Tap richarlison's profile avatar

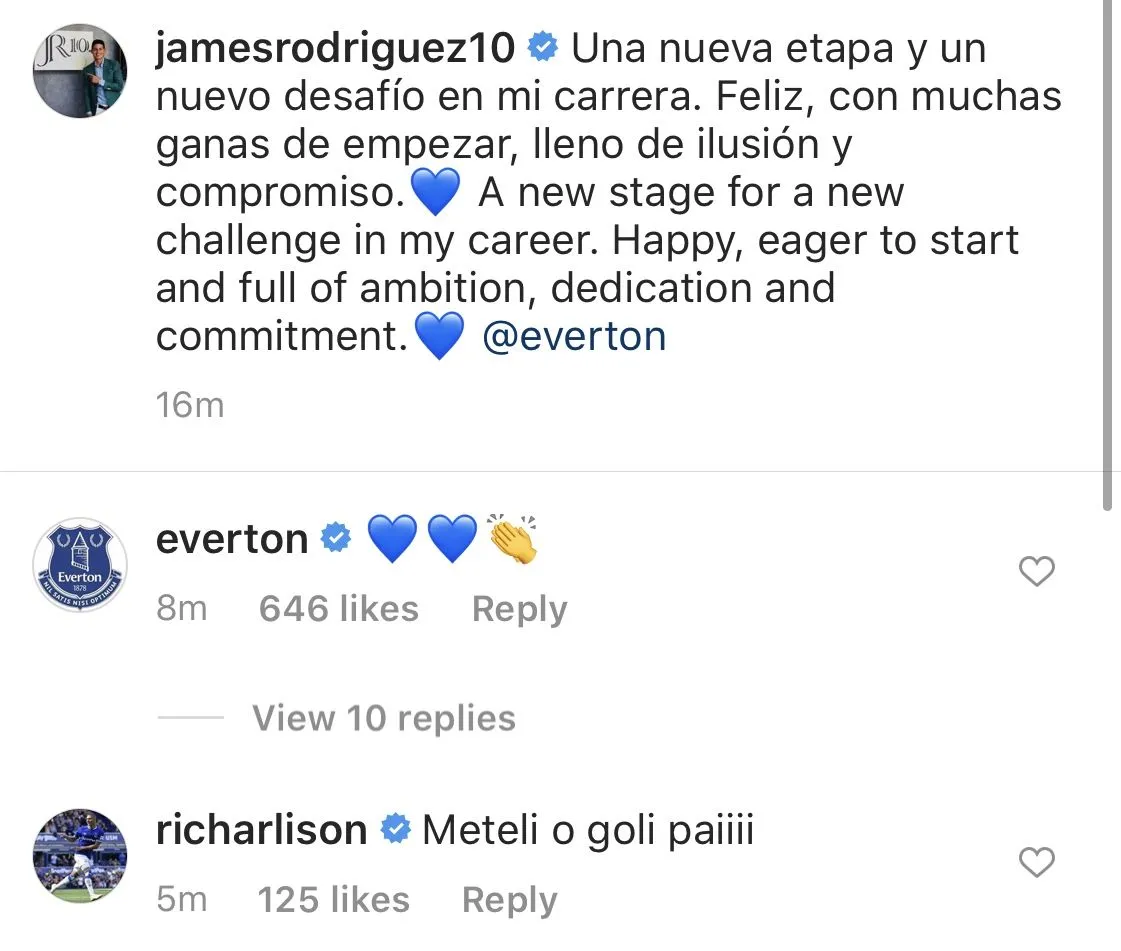tap(81, 855)
